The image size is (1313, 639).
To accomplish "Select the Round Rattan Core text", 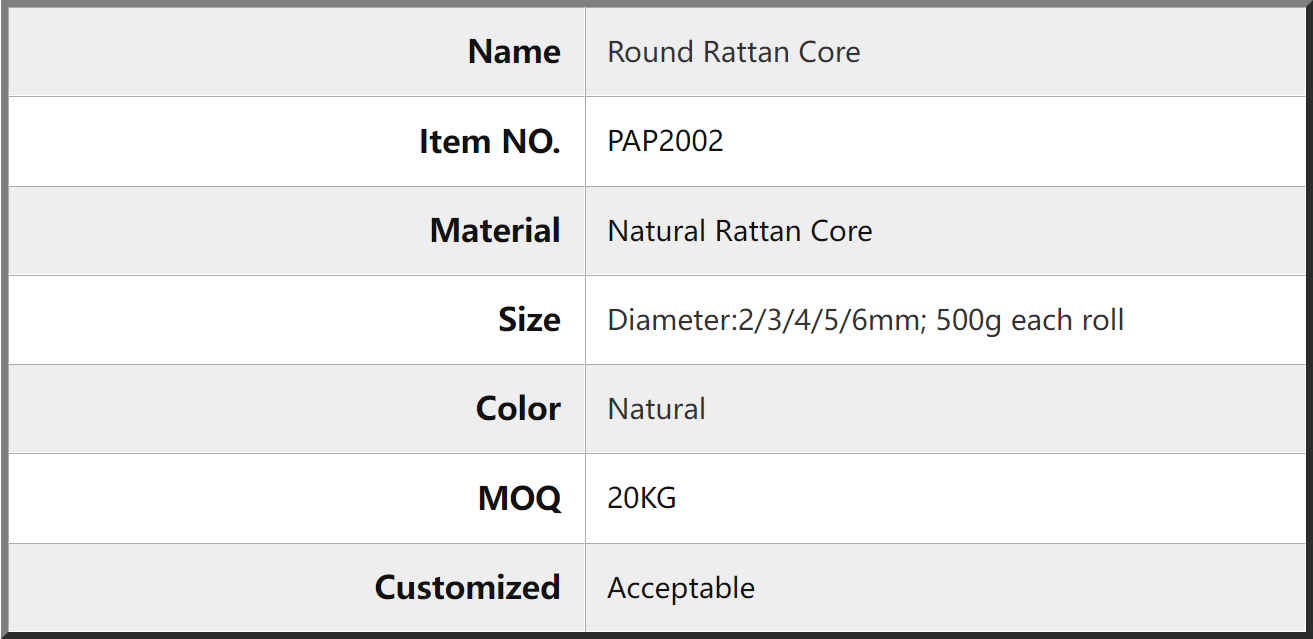I will [x=734, y=52].
